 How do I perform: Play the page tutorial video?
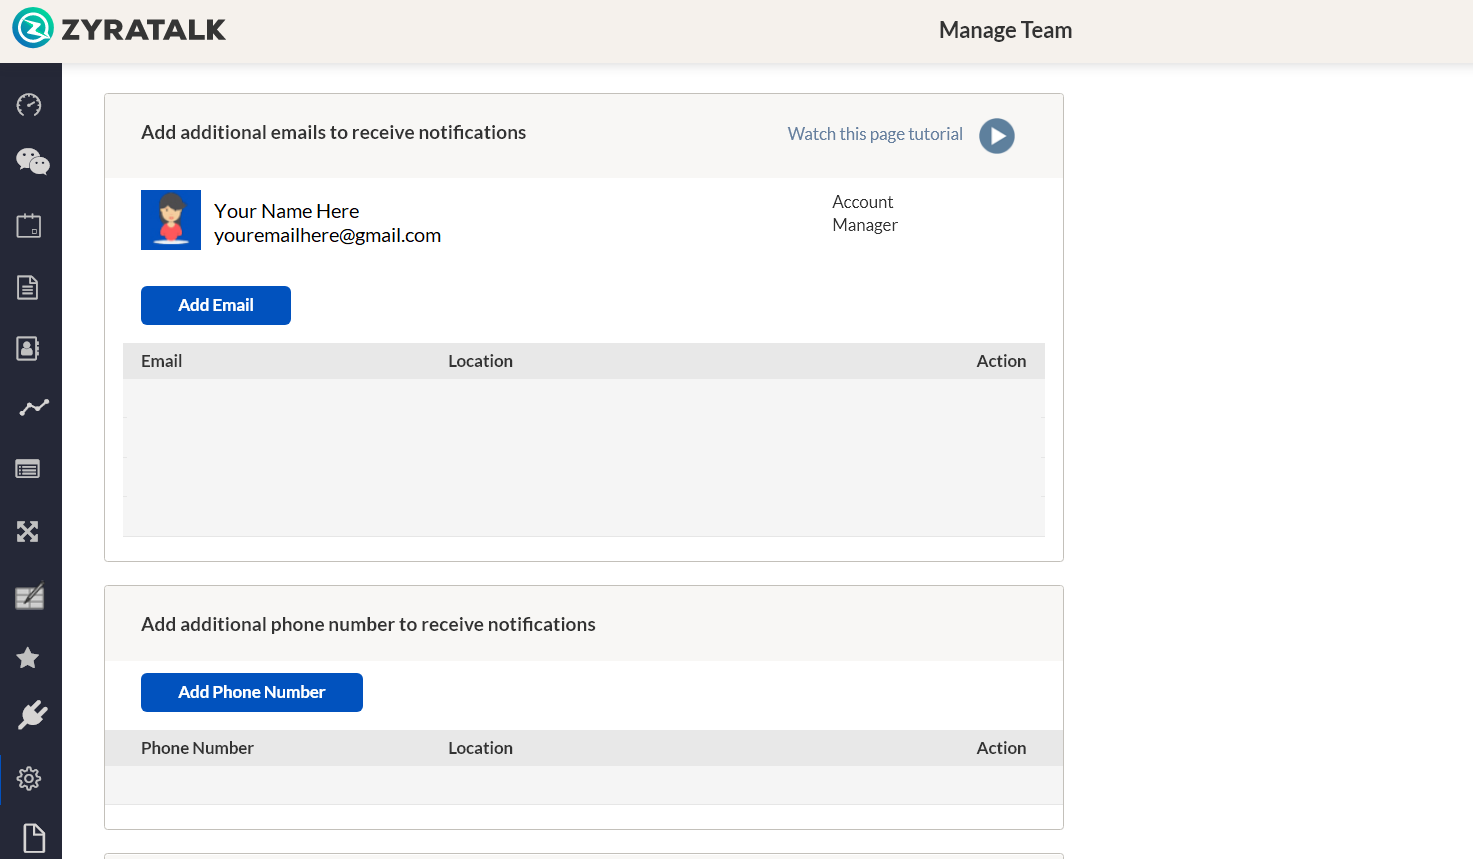click(x=996, y=136)
